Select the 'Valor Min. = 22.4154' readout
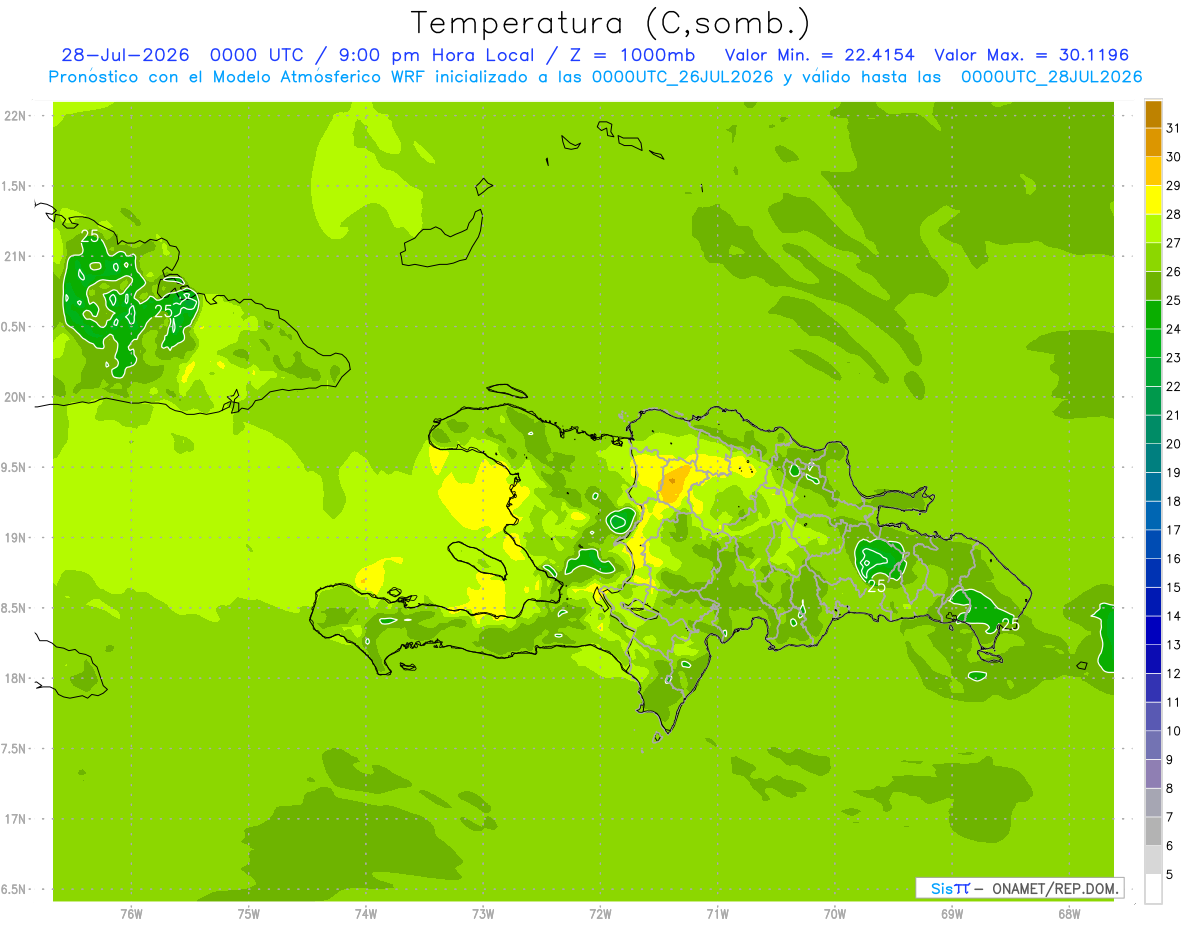 point(819,55)
